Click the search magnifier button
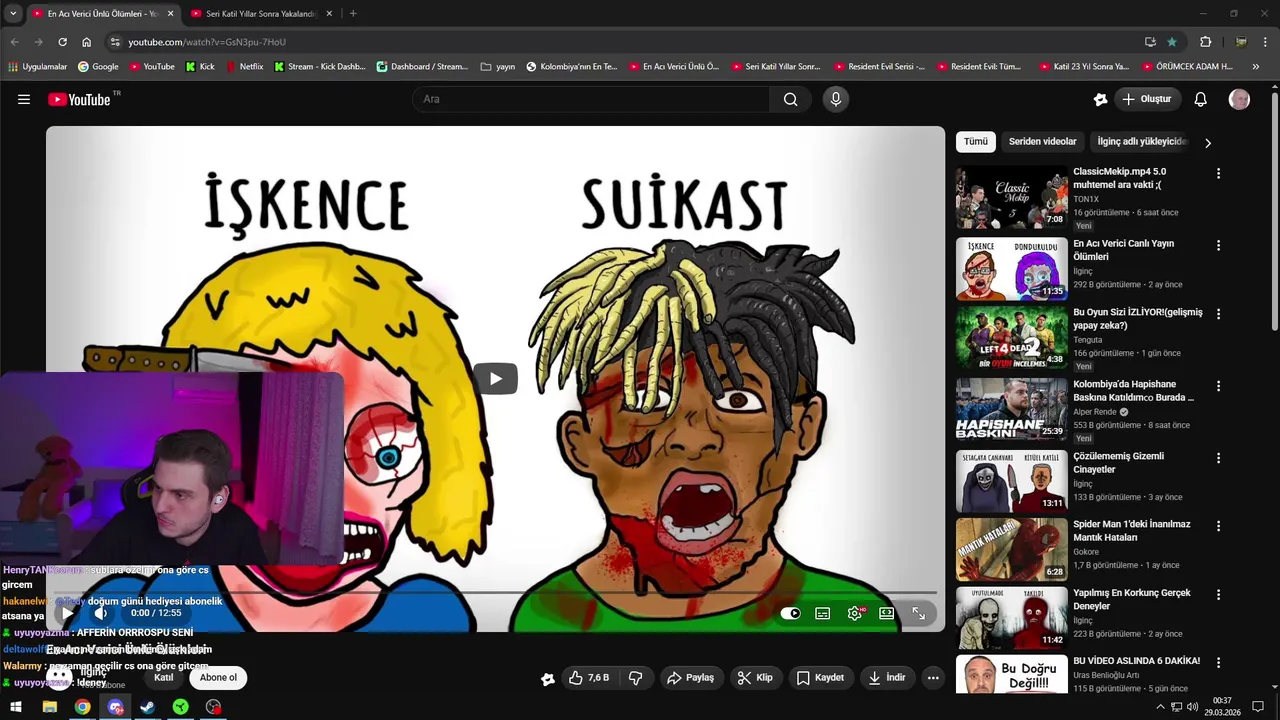This screenshot has height=720, width=1280. tap(791, 99)
